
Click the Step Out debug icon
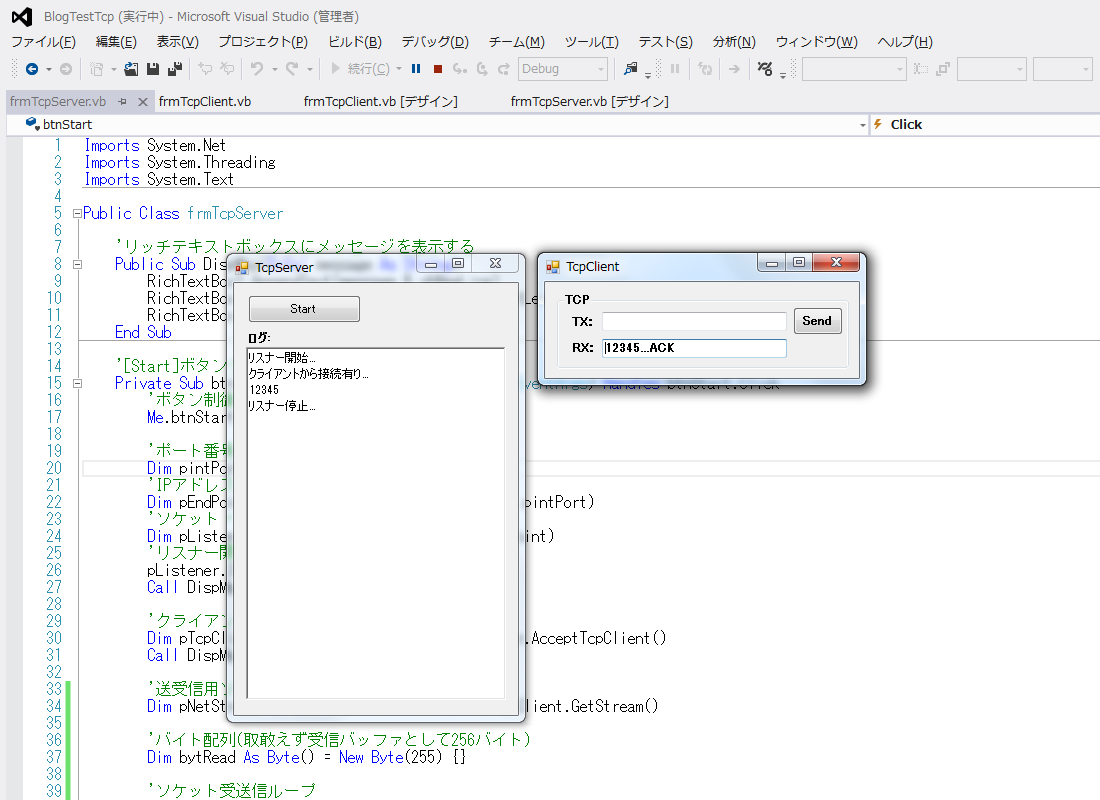[x=504, y=69]
